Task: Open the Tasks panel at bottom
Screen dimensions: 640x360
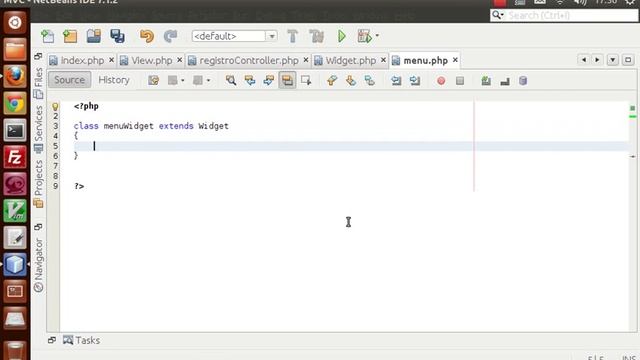Action: click(x=82, y=340)
